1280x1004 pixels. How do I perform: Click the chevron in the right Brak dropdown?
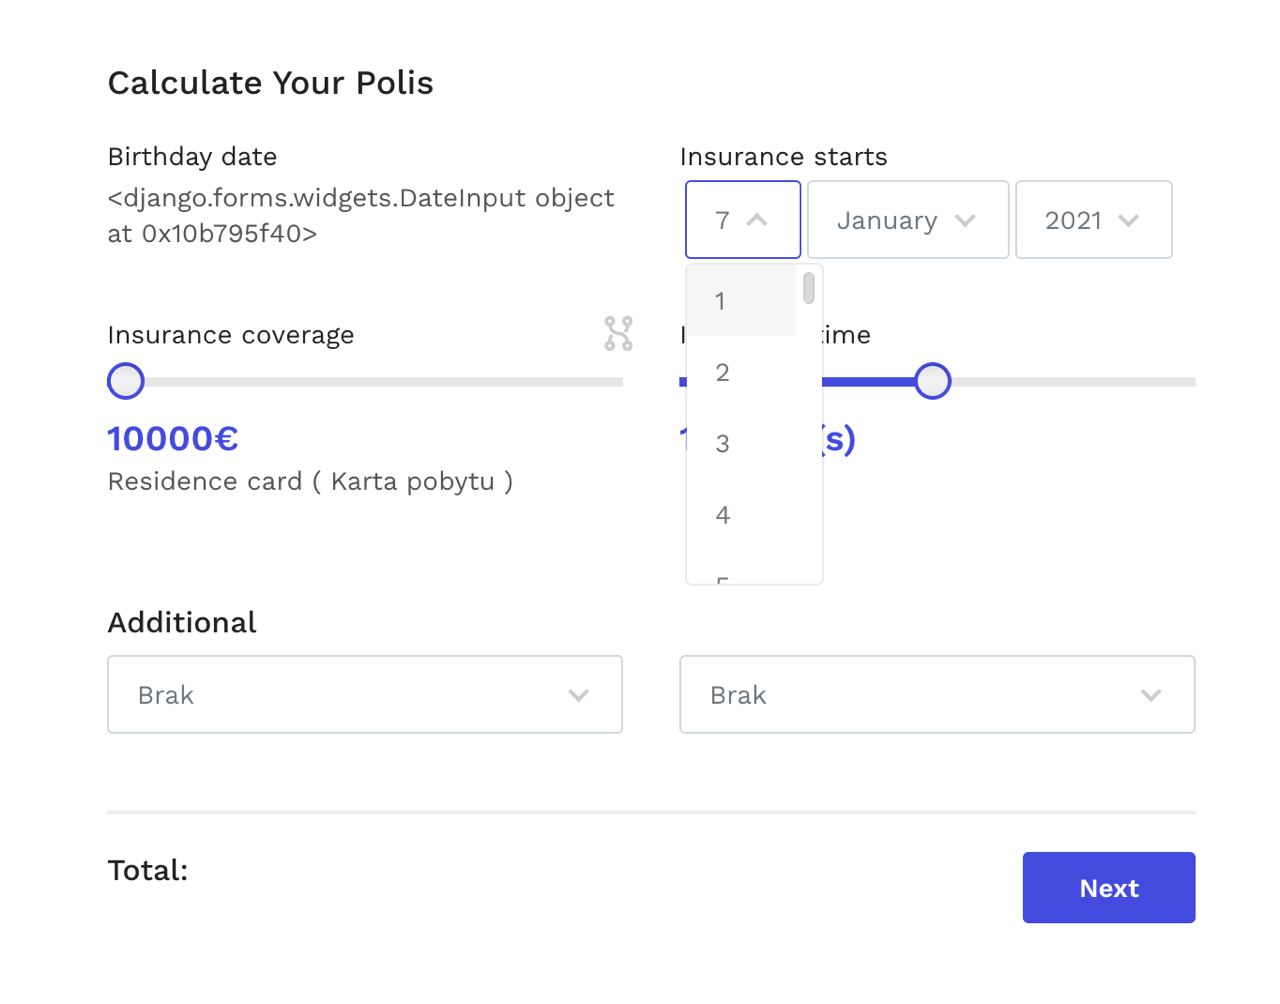click(x=1151, y=695)
